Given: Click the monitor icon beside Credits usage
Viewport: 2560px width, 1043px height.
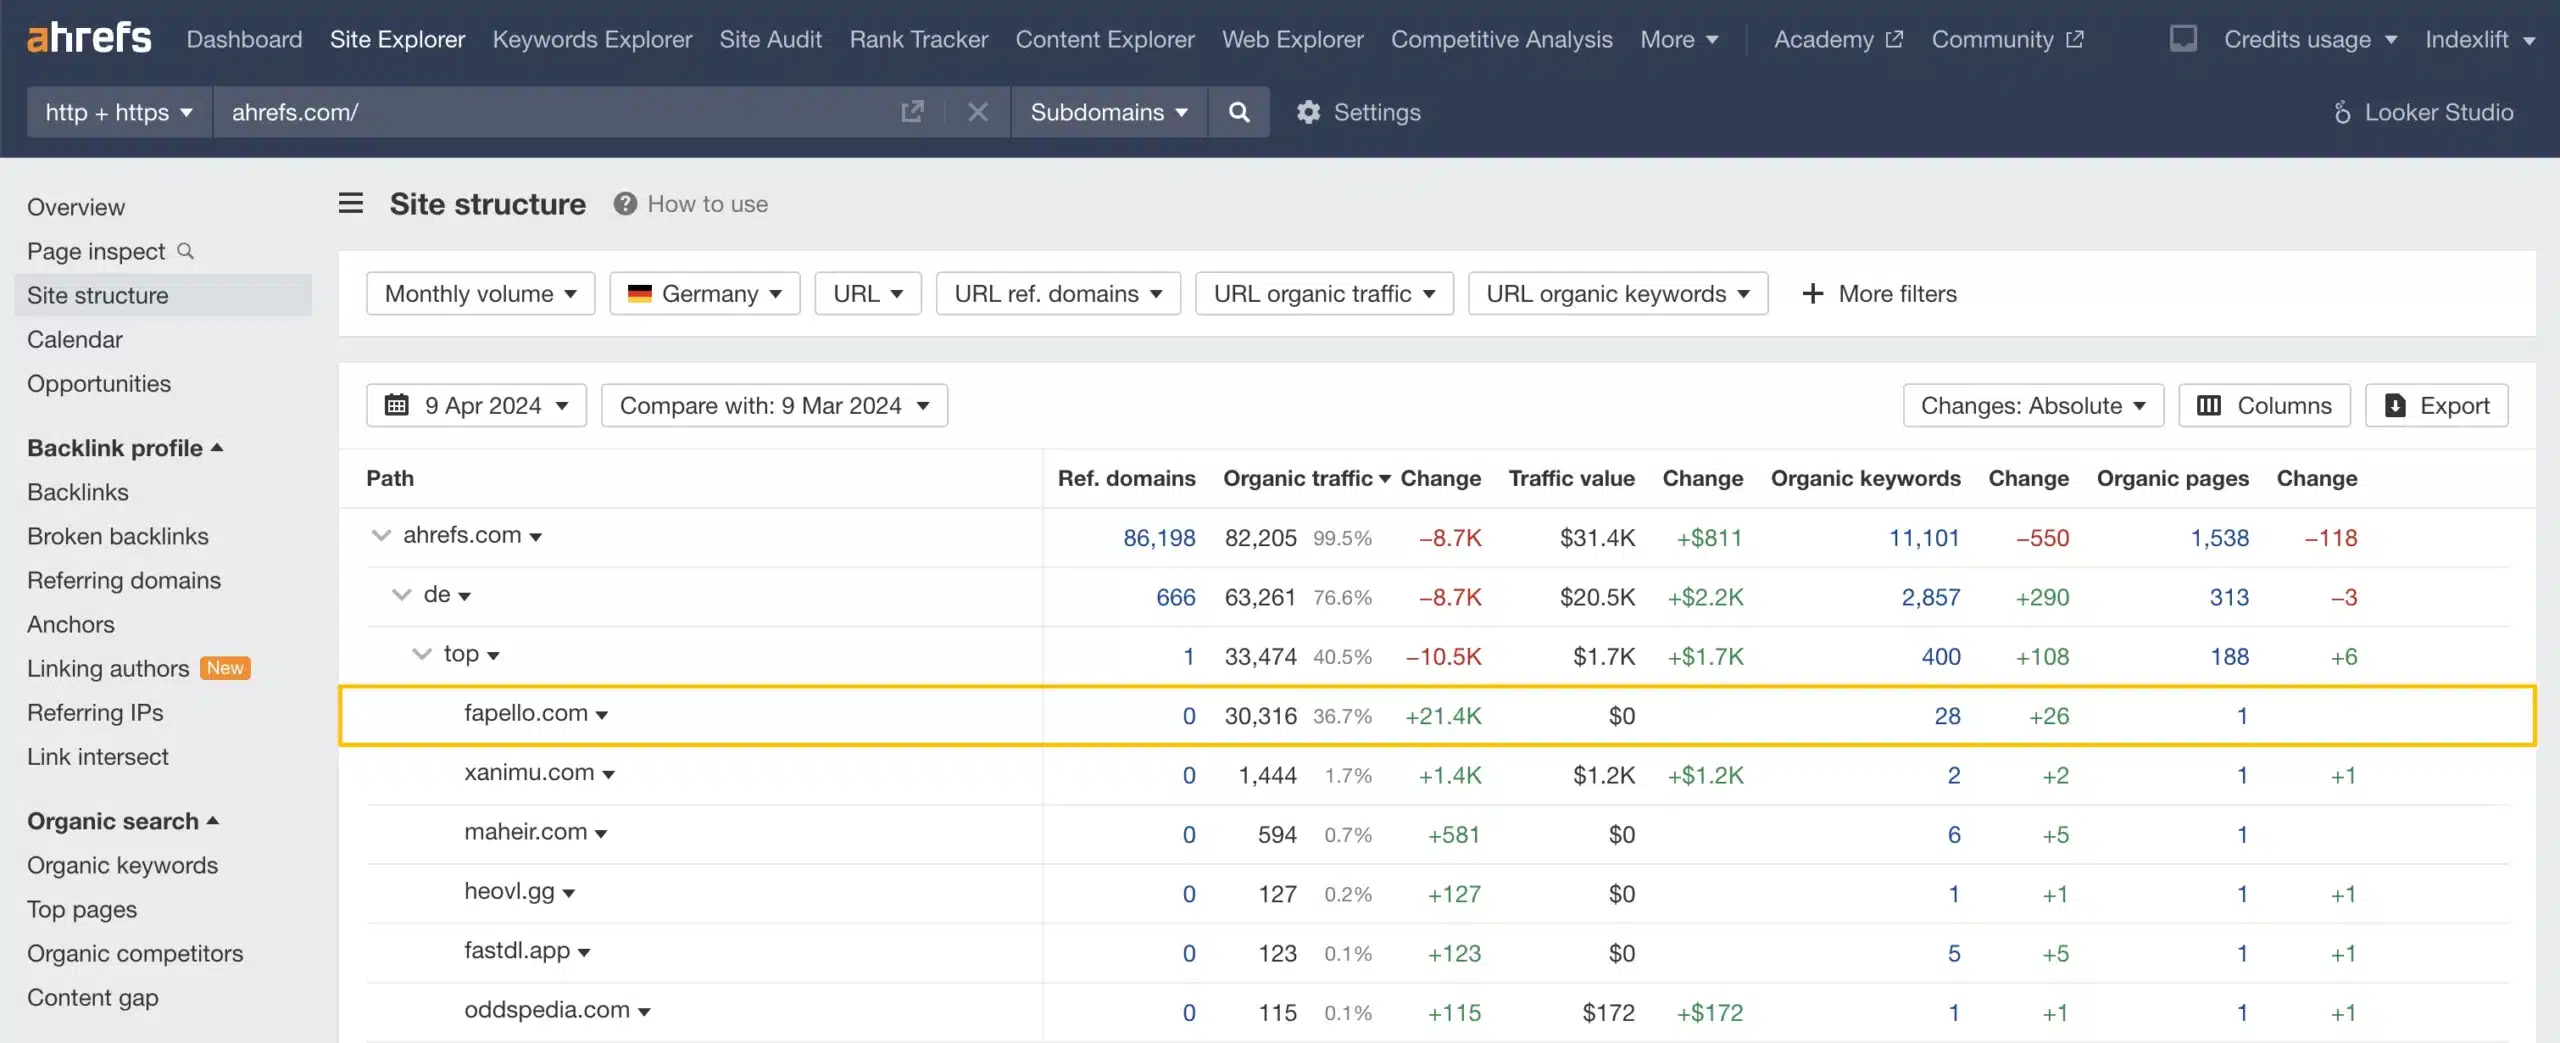Looking at the screenshot, I should [x=2183, y=39].
